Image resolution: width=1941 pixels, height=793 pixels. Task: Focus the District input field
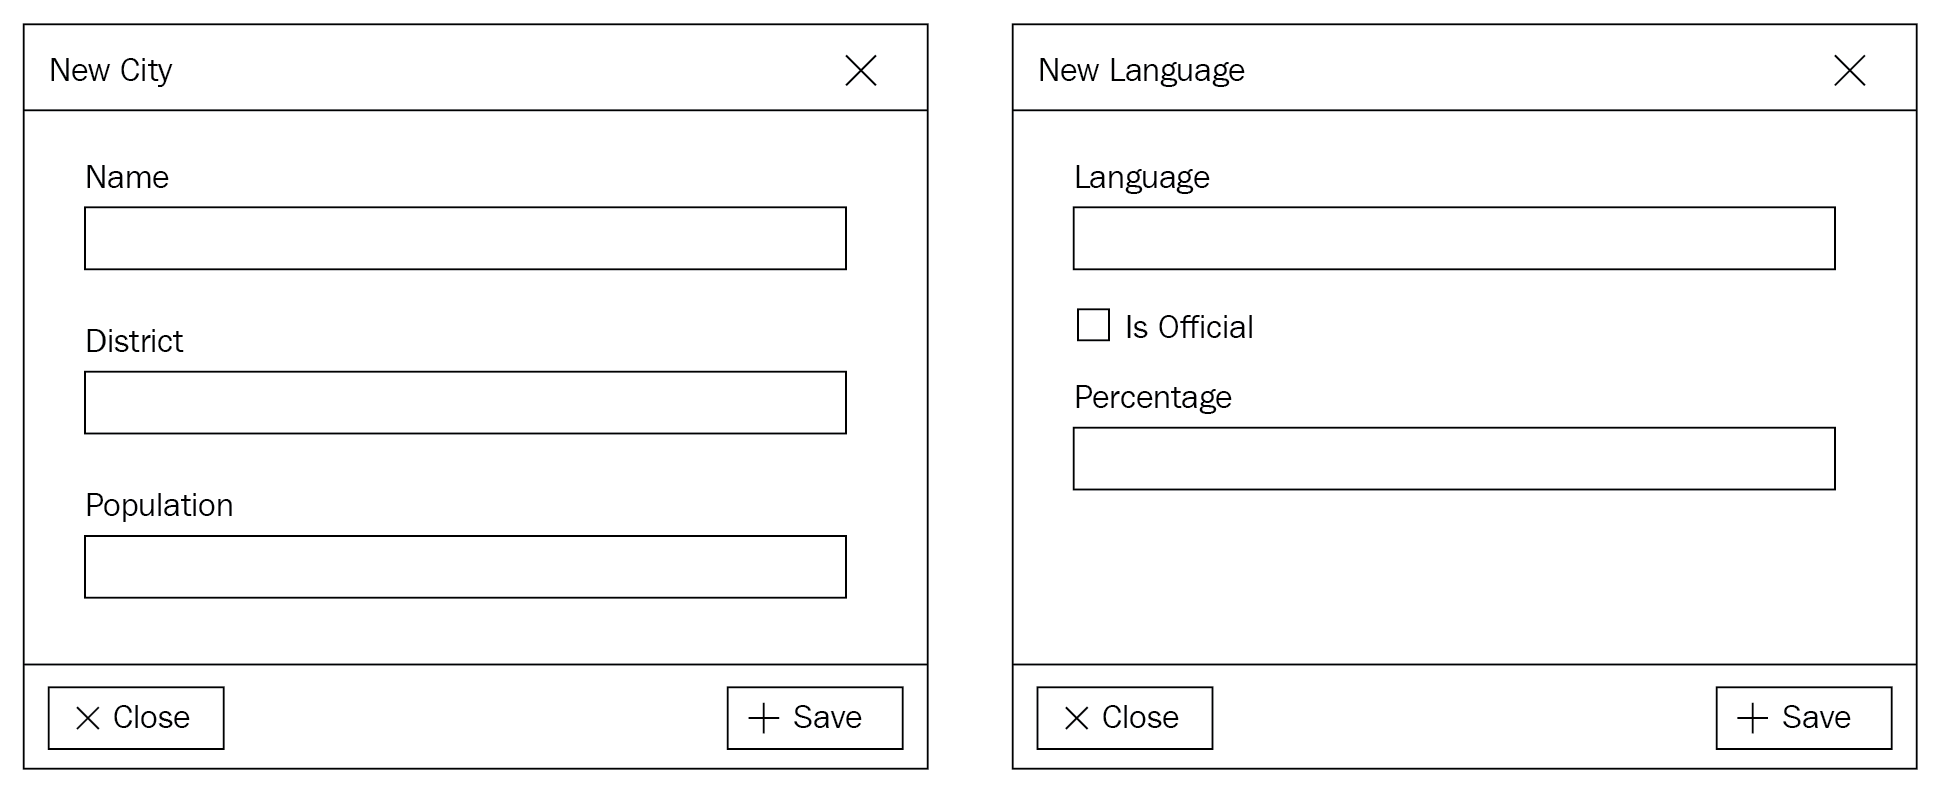465,402
